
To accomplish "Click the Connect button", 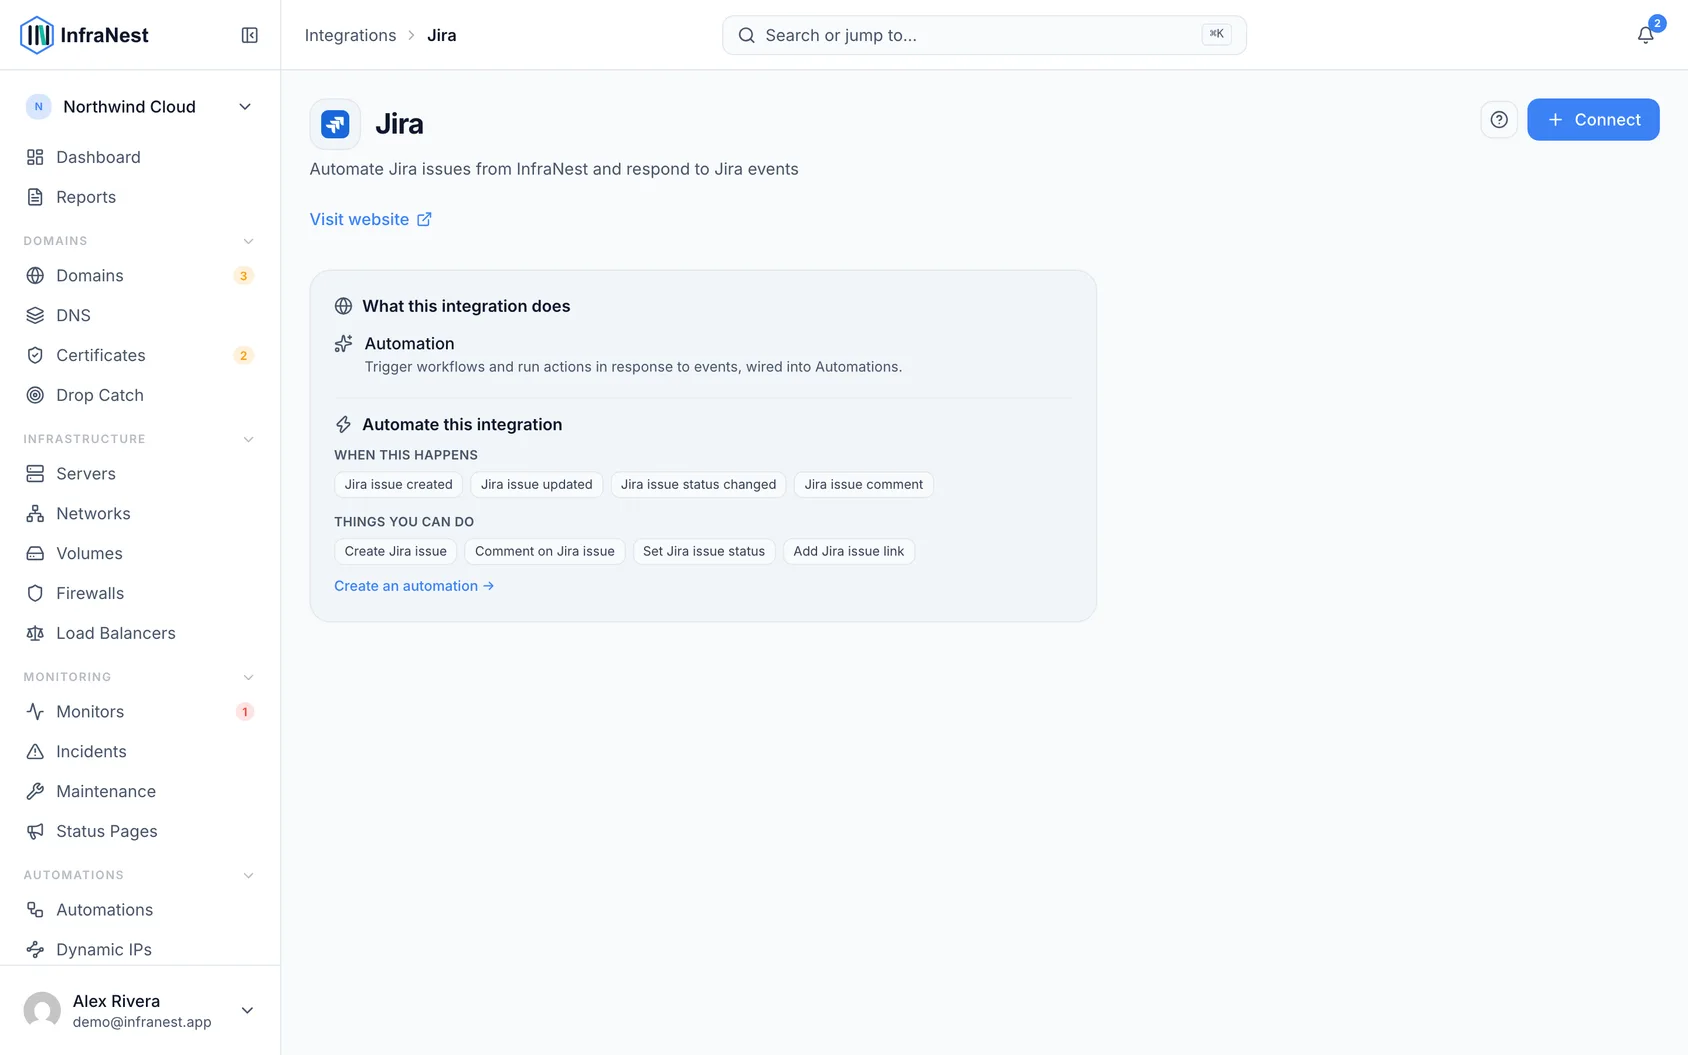I will click(x=1593, y=120).
